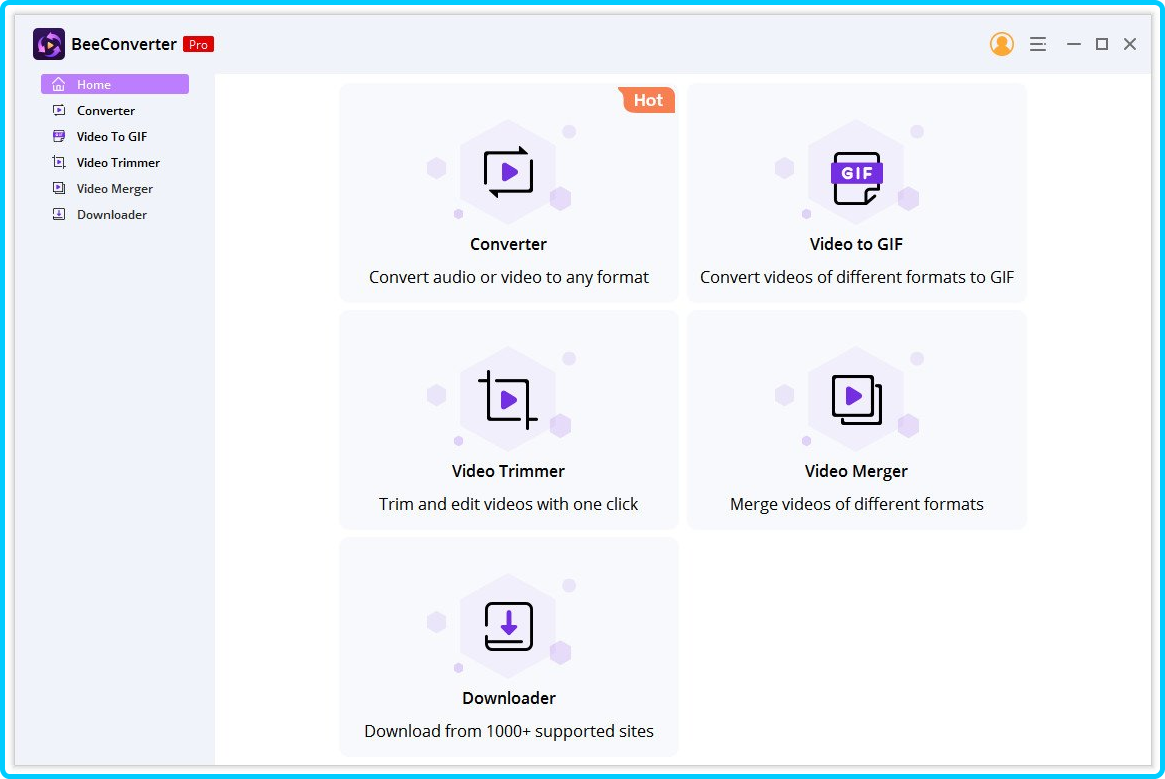Screen dimensions: 1165x779
Task: Click the large GIF file icon
Action: coord(857,178)
